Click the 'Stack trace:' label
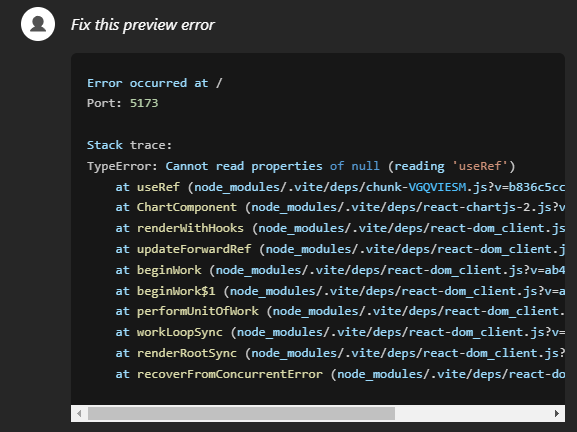Viewport: 577px width, 432px height. [129, 145]
